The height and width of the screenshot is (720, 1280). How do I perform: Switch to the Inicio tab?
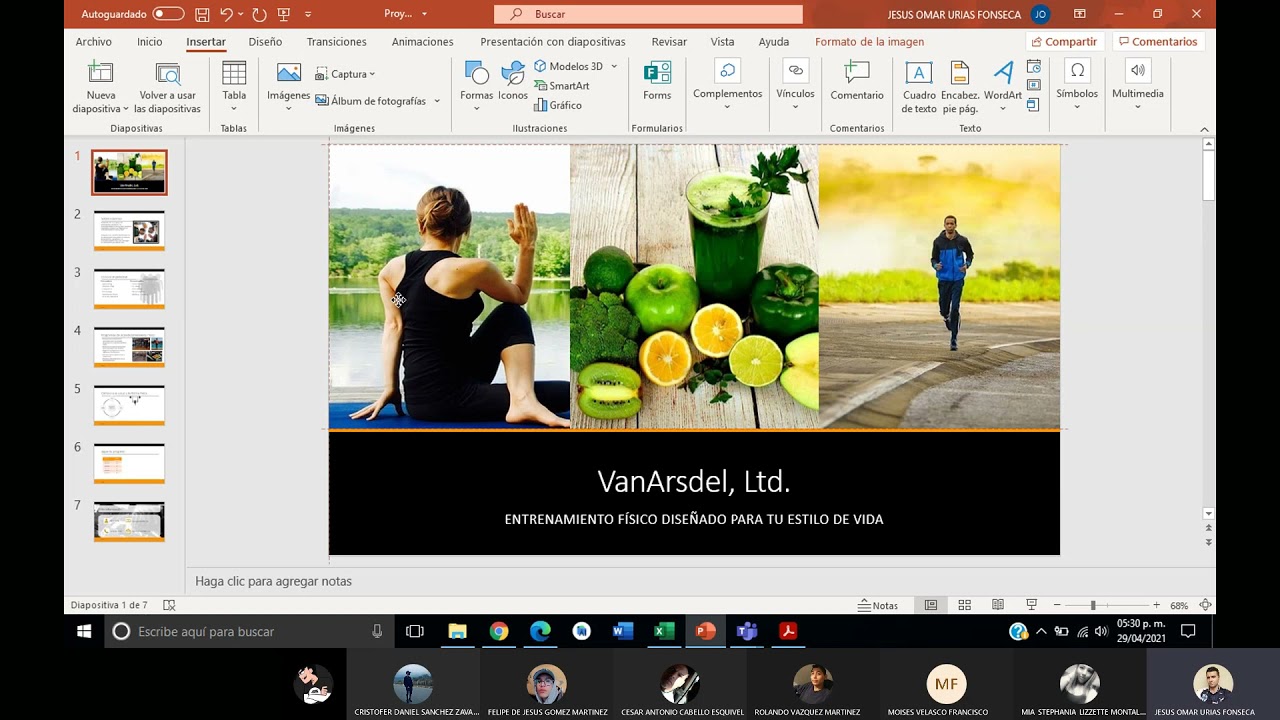(x=150, y=42)
